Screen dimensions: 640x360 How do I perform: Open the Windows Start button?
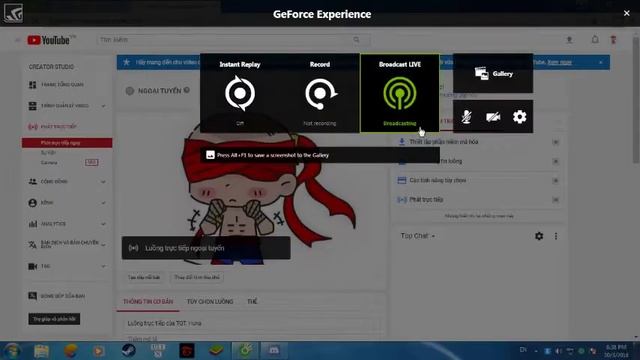[12, 351]
